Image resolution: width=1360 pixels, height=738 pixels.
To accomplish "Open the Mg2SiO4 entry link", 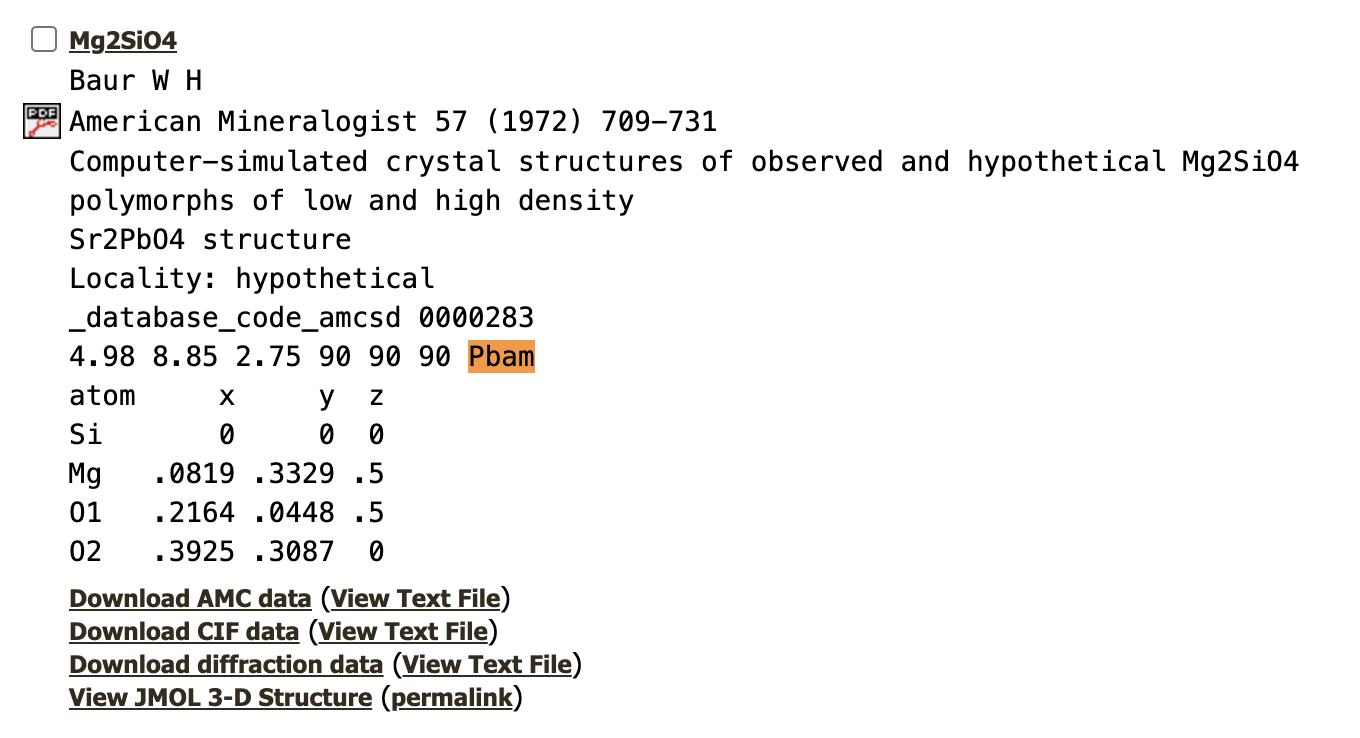I will tap(122, 41).
